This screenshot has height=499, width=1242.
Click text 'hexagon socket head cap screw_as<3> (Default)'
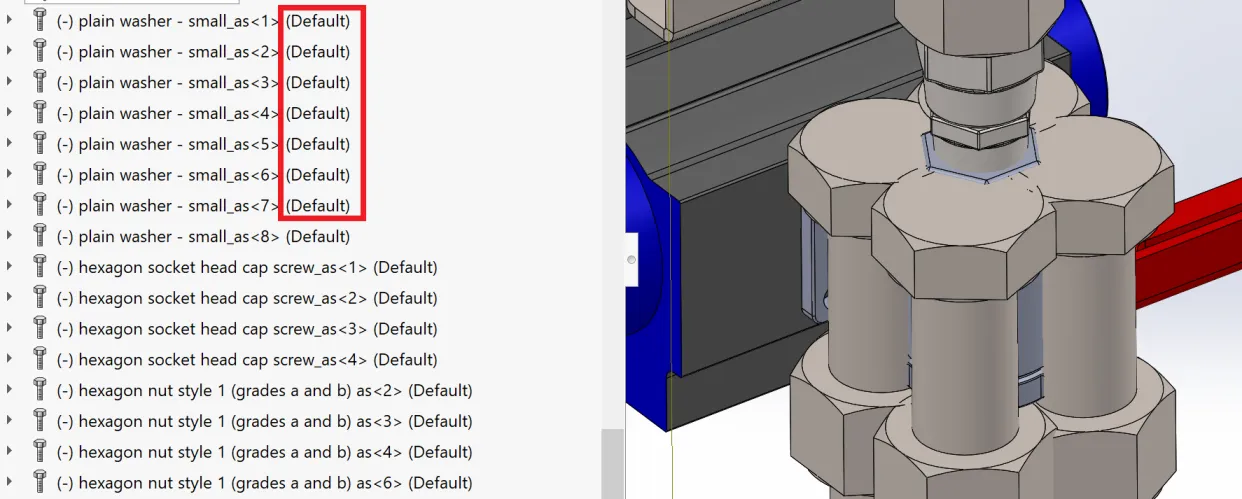click(x=258, y=329)
